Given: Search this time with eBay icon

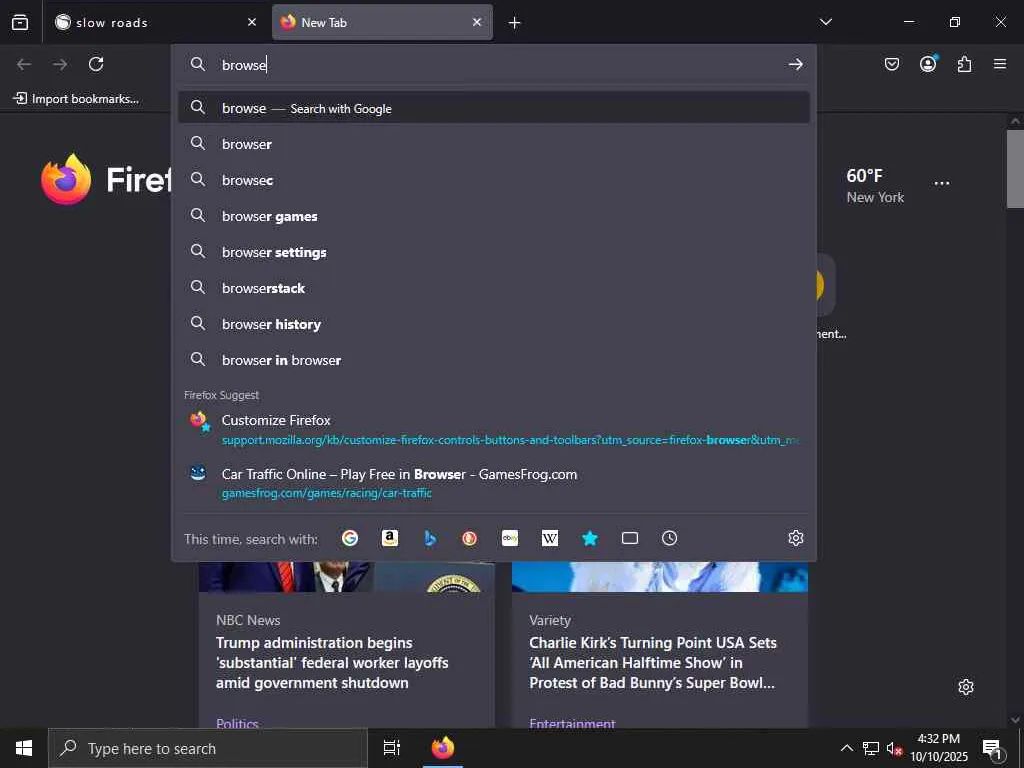Looking at the screenshot, I should [510, 538].
